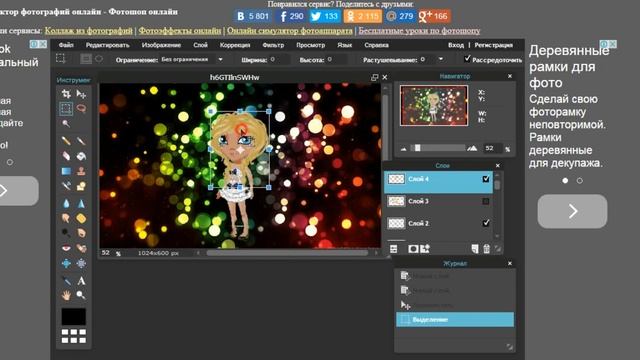640x360 pixels.
Task: Select the Sponge tool
Action: pos(81,218)
